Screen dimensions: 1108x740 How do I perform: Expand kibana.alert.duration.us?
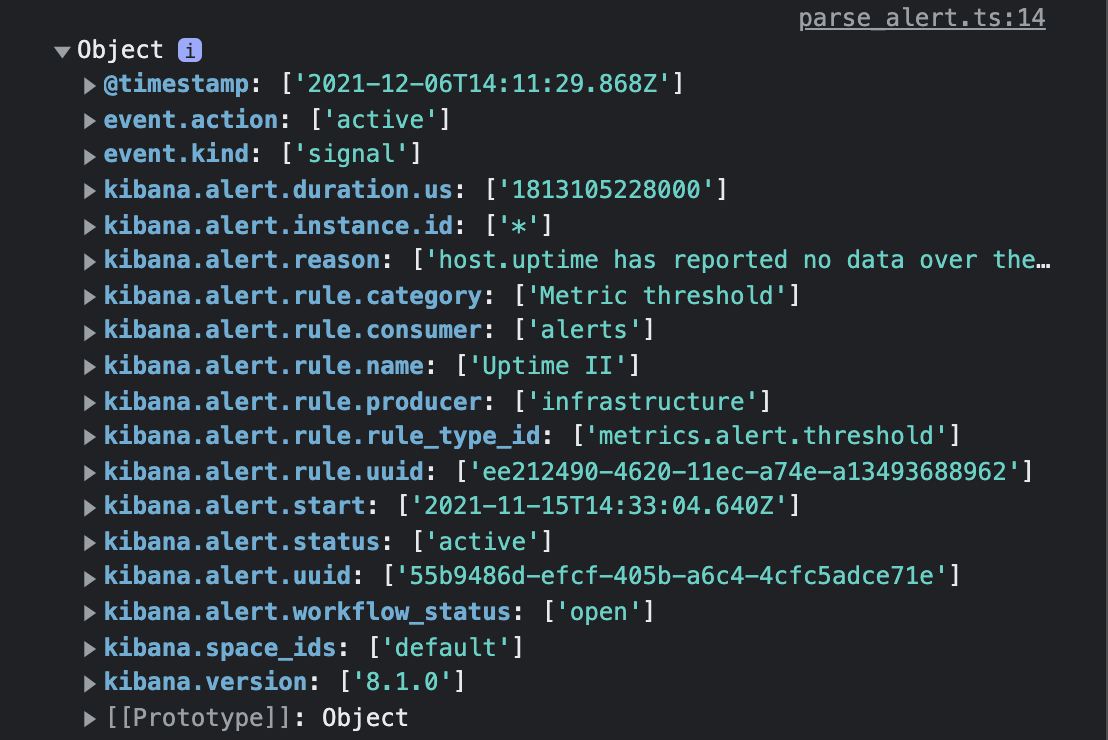[x=90, y=189]
